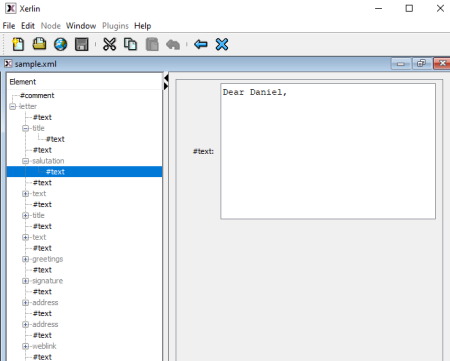Select the #comment tree item
This screenshot has height=361, width=450.
[37, 96]
